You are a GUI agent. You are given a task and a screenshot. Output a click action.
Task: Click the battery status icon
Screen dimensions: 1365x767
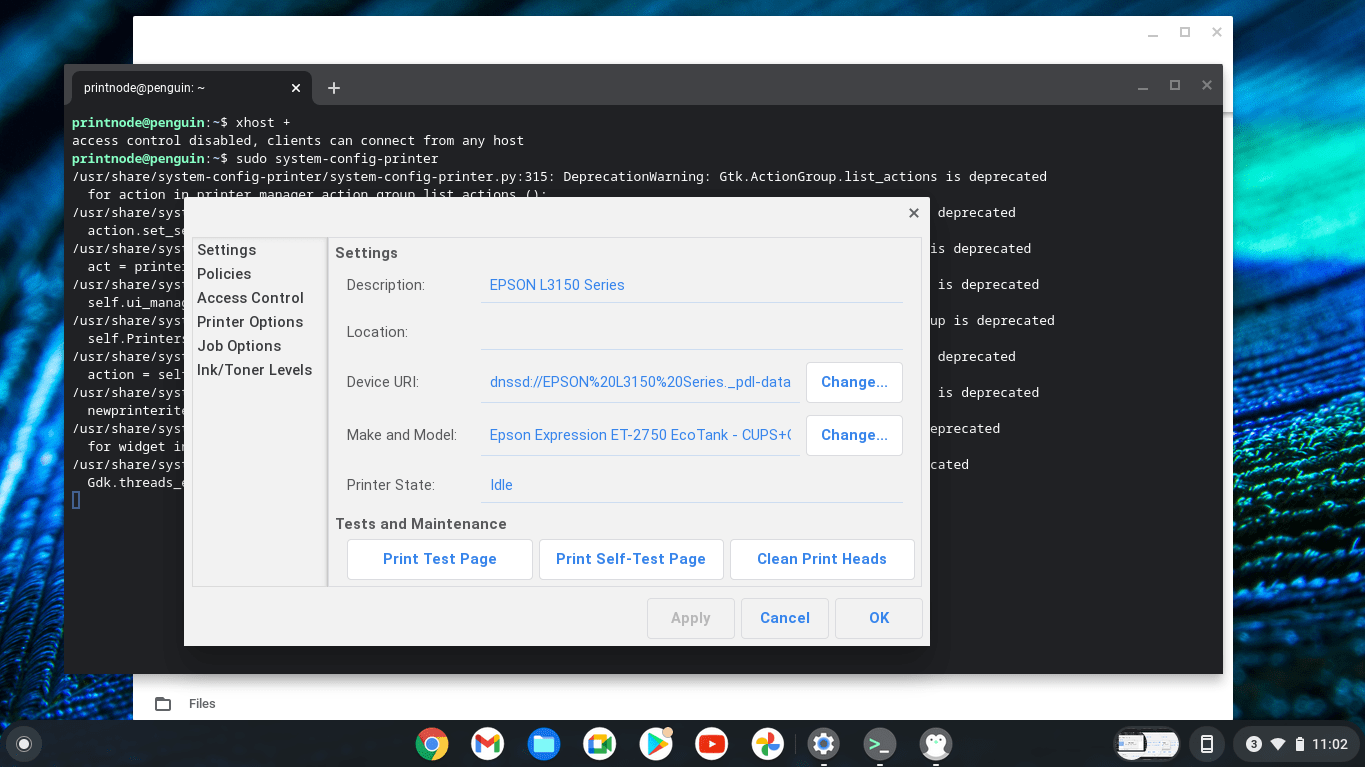(x=1300, y=744)
